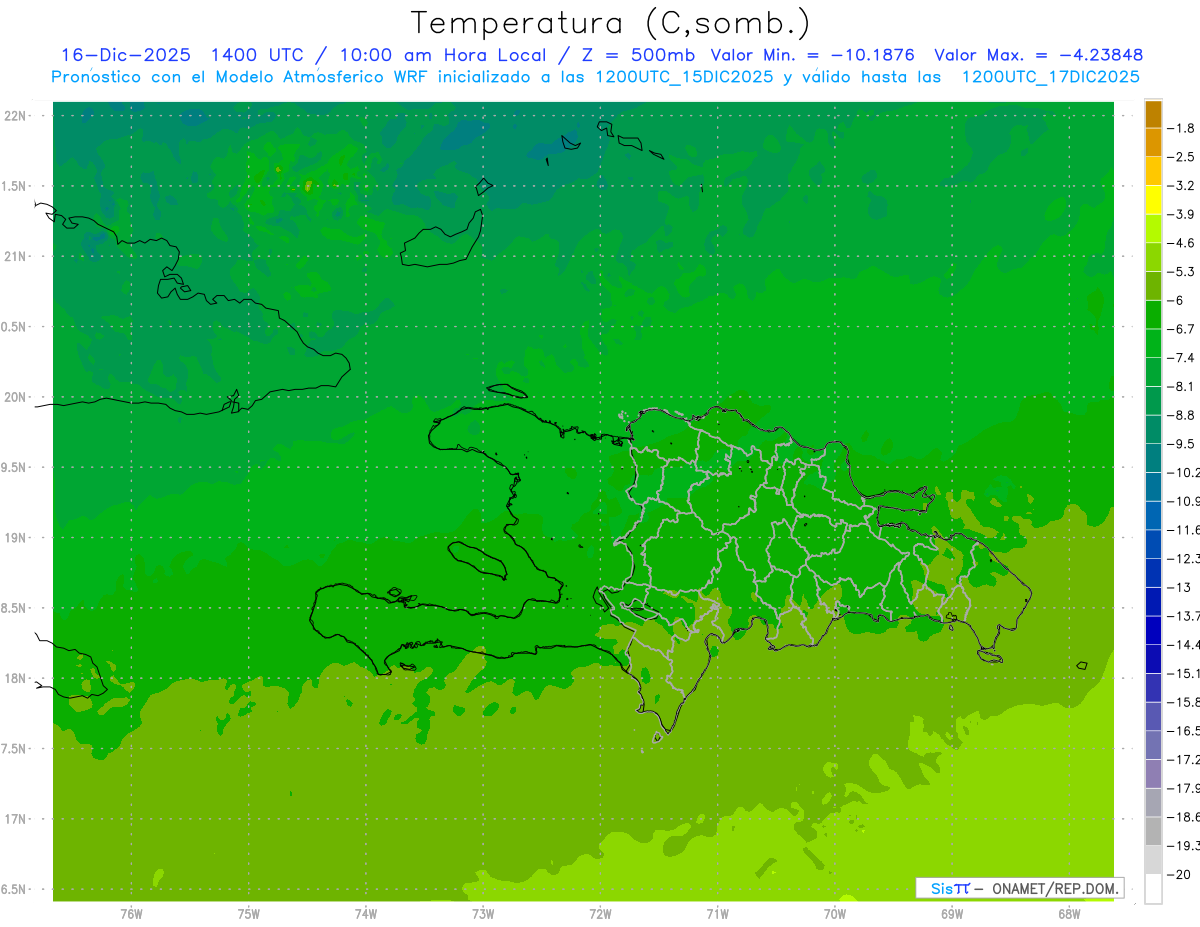Click the longitude label "72W"

pos(600,914)
